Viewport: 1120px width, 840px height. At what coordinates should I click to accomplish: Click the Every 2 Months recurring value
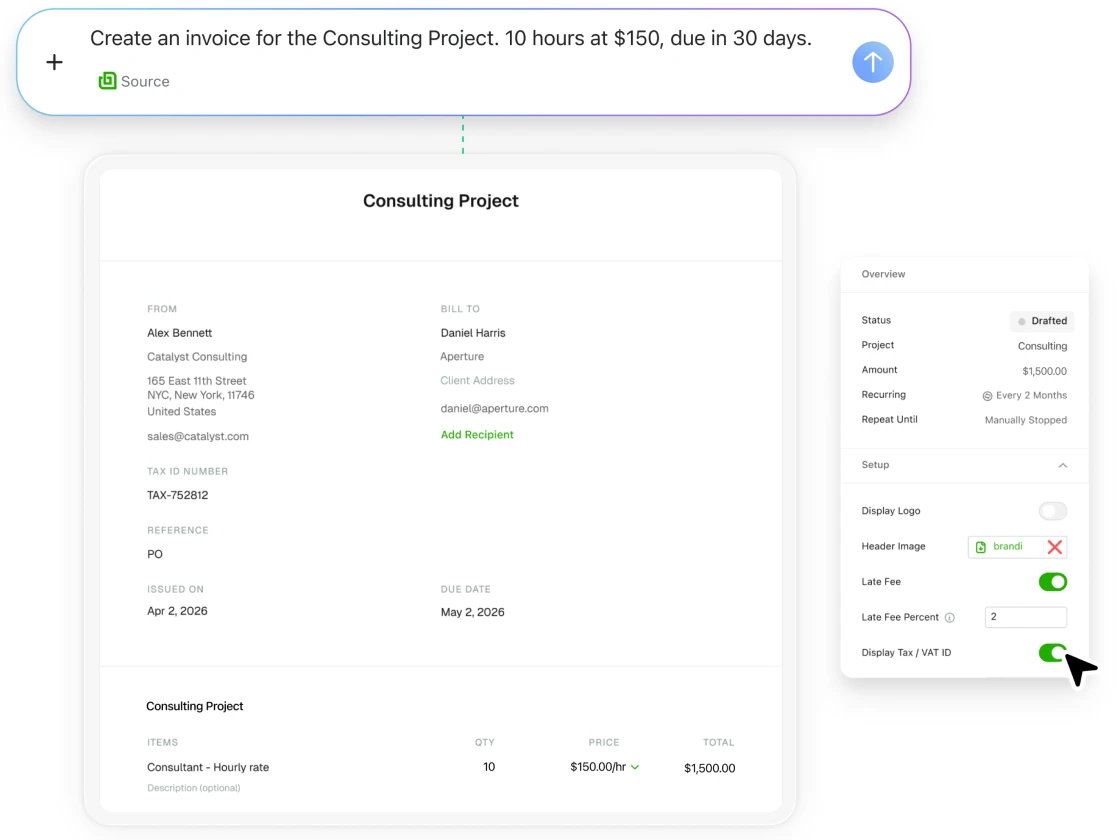pos(1031,396)
